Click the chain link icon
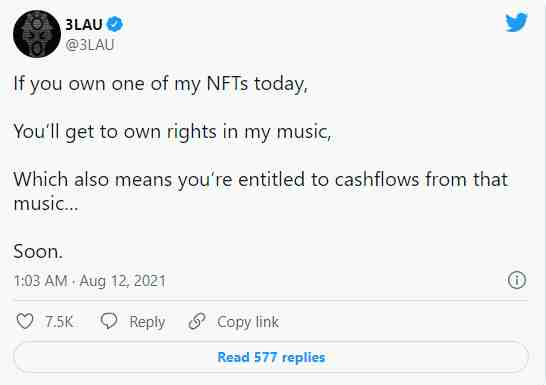Screen dimensions: 546x385 coord(197,321)
